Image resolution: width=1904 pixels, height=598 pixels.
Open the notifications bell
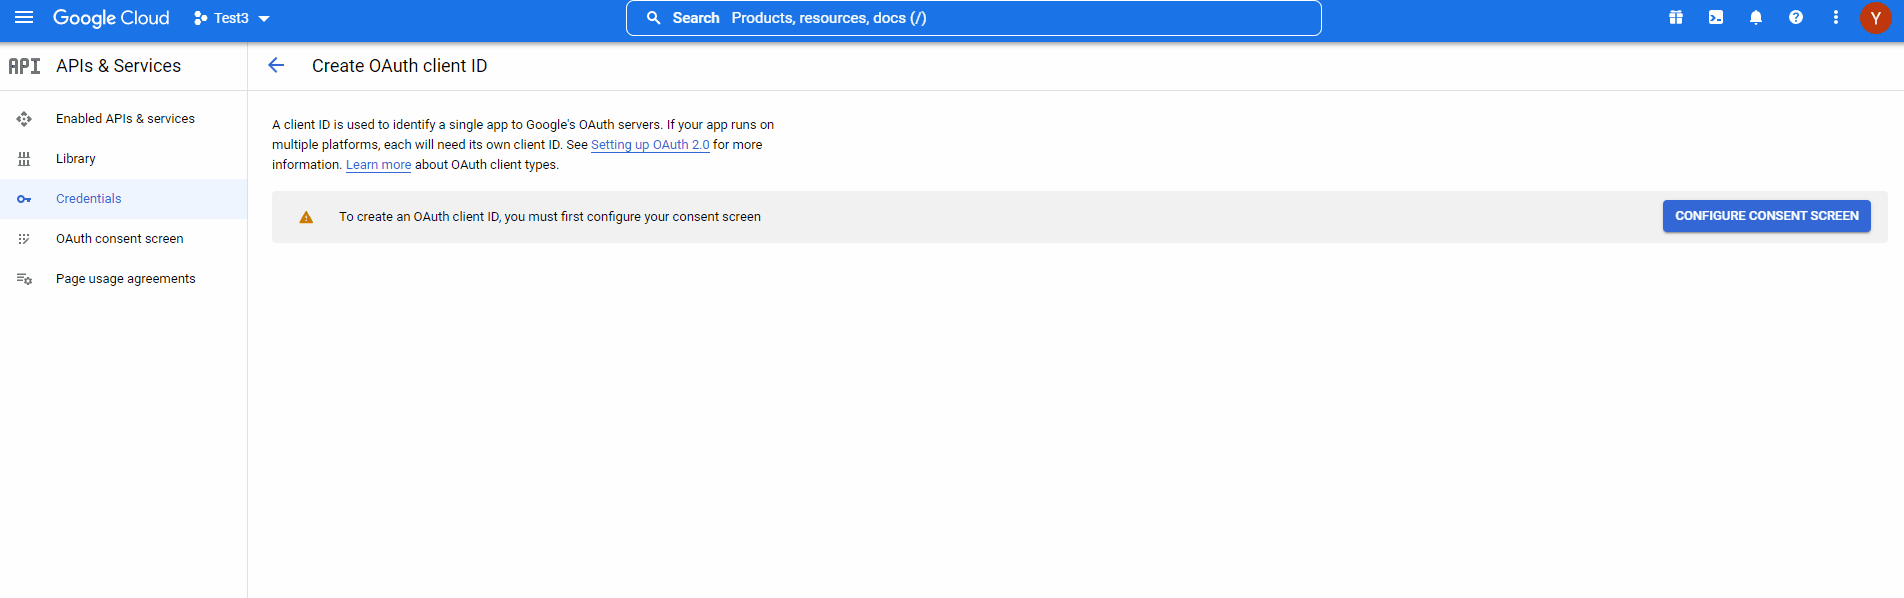[1756, 18]
